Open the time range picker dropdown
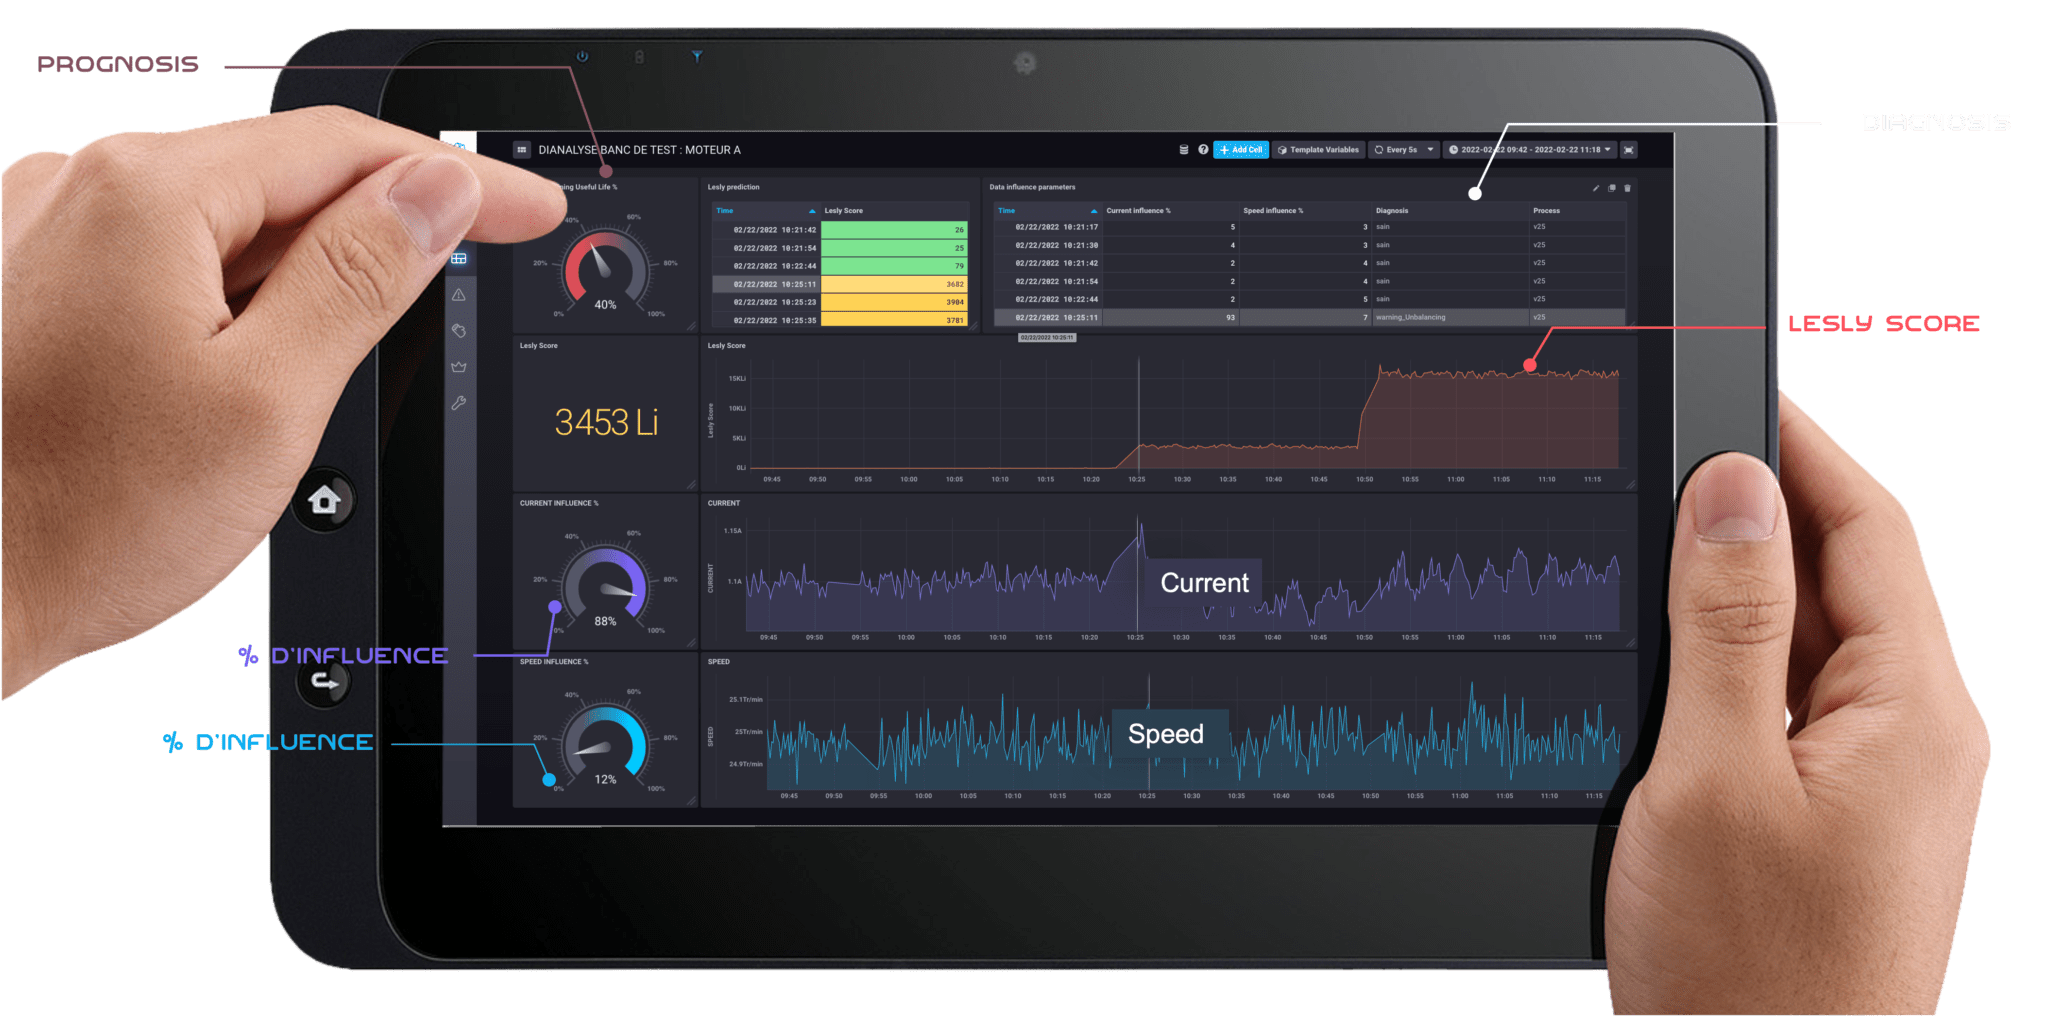Viewport: 2048px width, 1017px height. pyautogui.click(x=1530, y=150)
